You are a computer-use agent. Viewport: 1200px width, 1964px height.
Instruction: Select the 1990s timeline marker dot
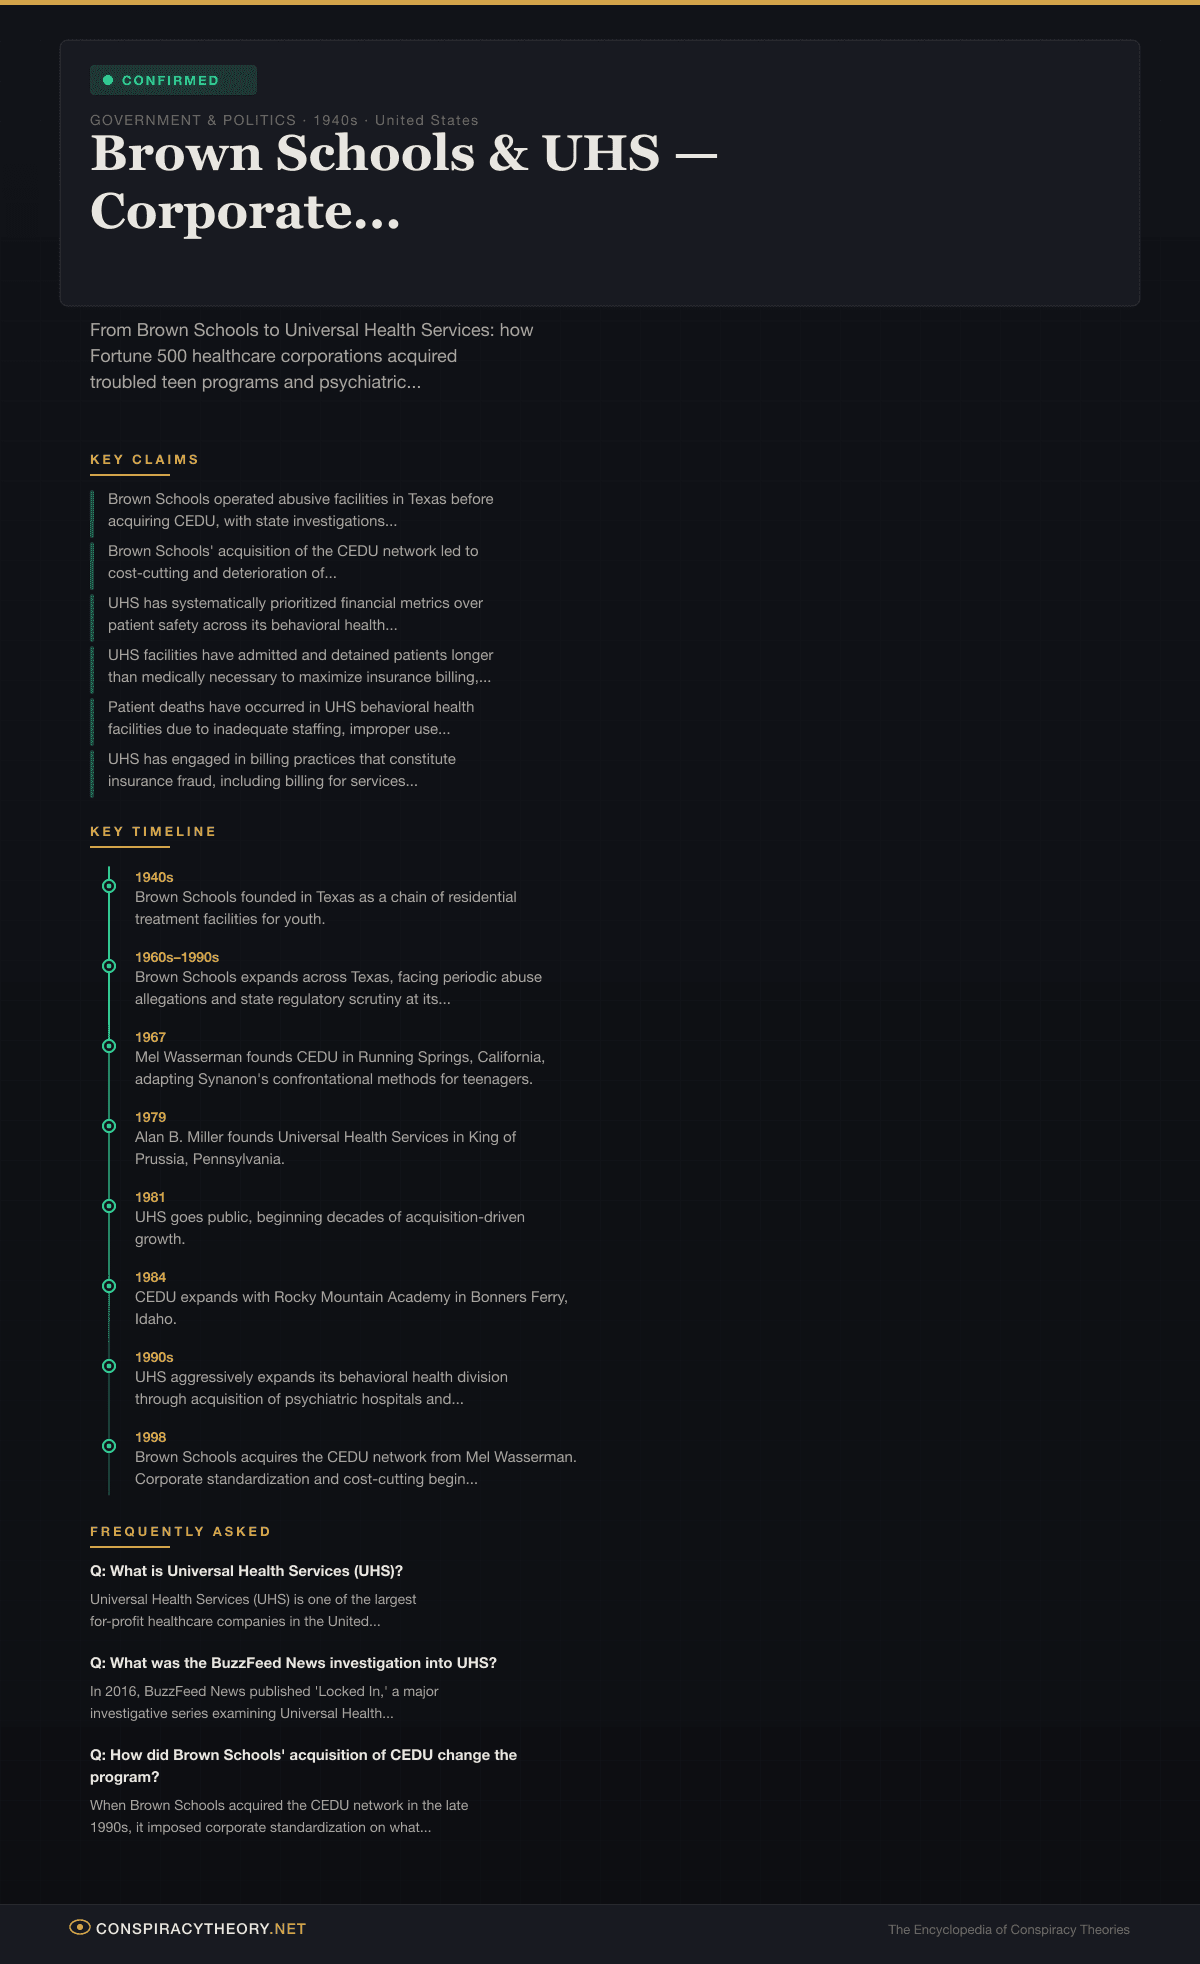[109, 1366]
